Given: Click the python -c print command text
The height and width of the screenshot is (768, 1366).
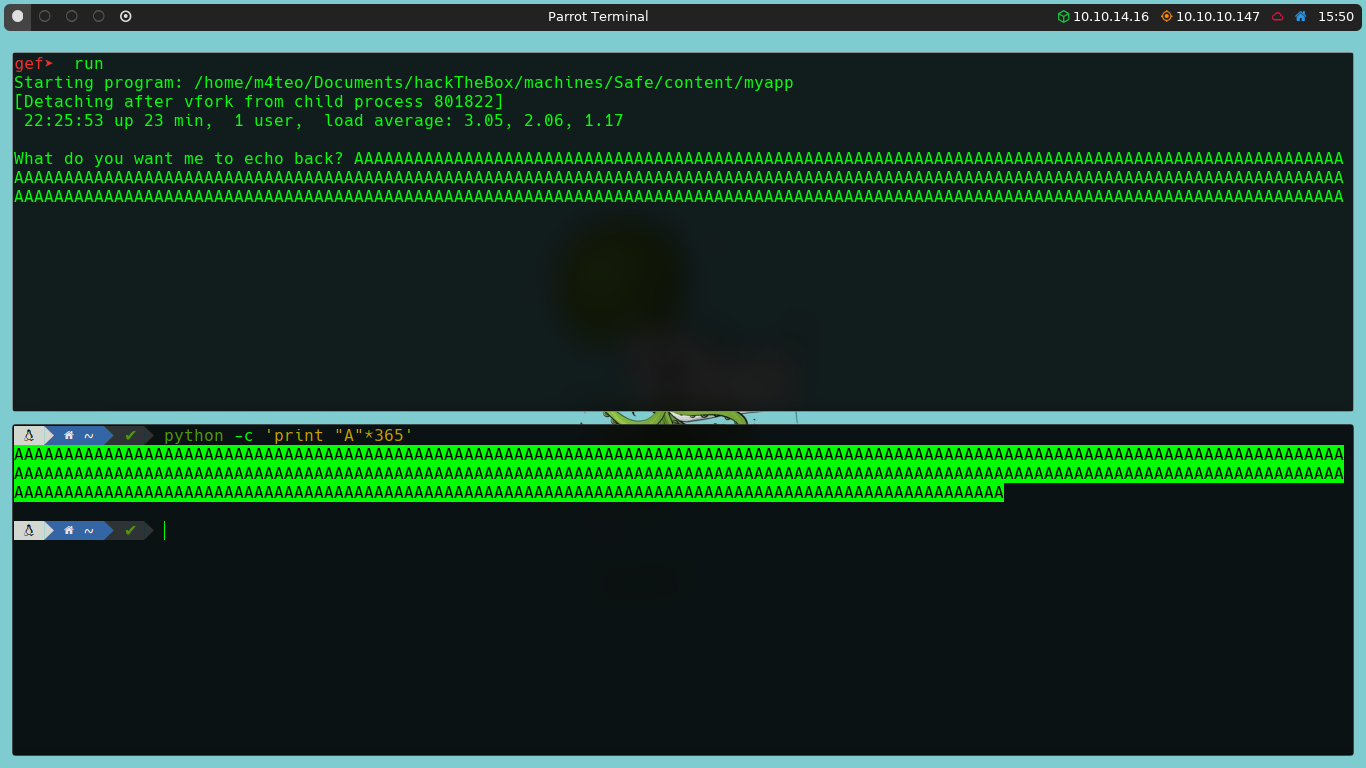Looking at the screenshot, I should (289, 436).
